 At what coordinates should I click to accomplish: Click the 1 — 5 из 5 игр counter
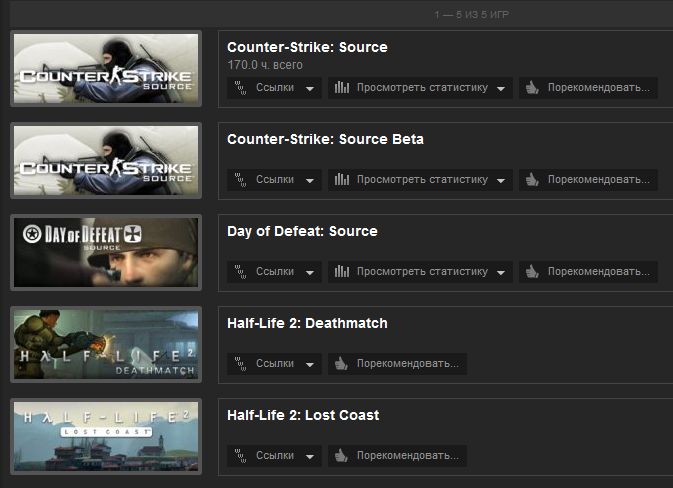pyautogui.click(x=472, y=15)
